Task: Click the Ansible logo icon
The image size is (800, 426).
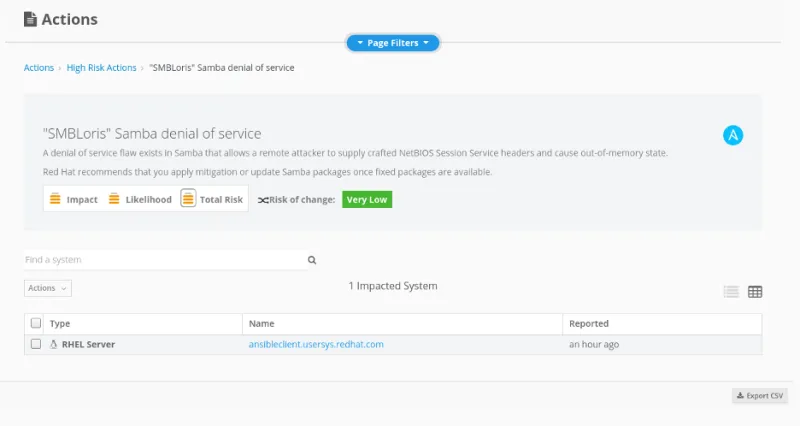Action: click(733, 135)
